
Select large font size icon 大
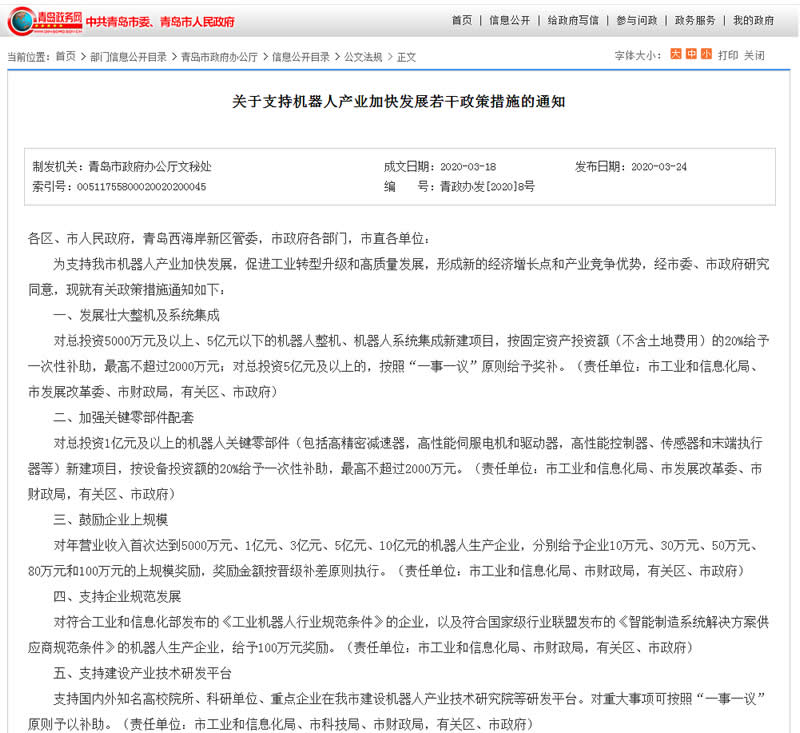point(676,55)
